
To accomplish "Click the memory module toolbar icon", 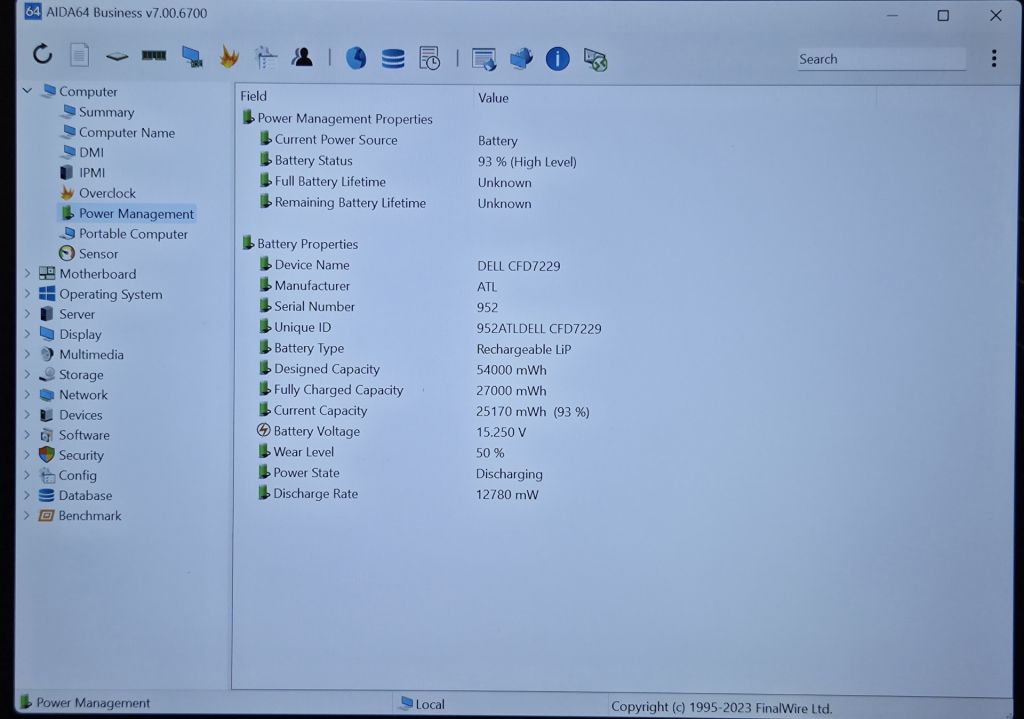I will (x=154, y=56).
